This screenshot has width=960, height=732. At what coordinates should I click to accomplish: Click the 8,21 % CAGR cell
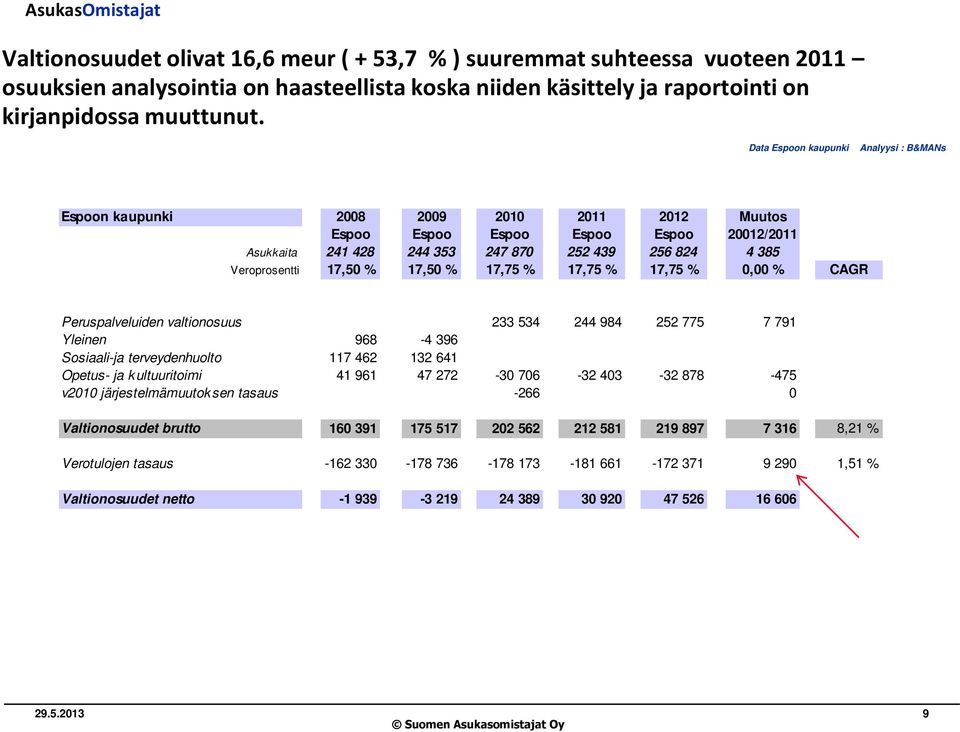pyautogui.click(x=849, y=428)
